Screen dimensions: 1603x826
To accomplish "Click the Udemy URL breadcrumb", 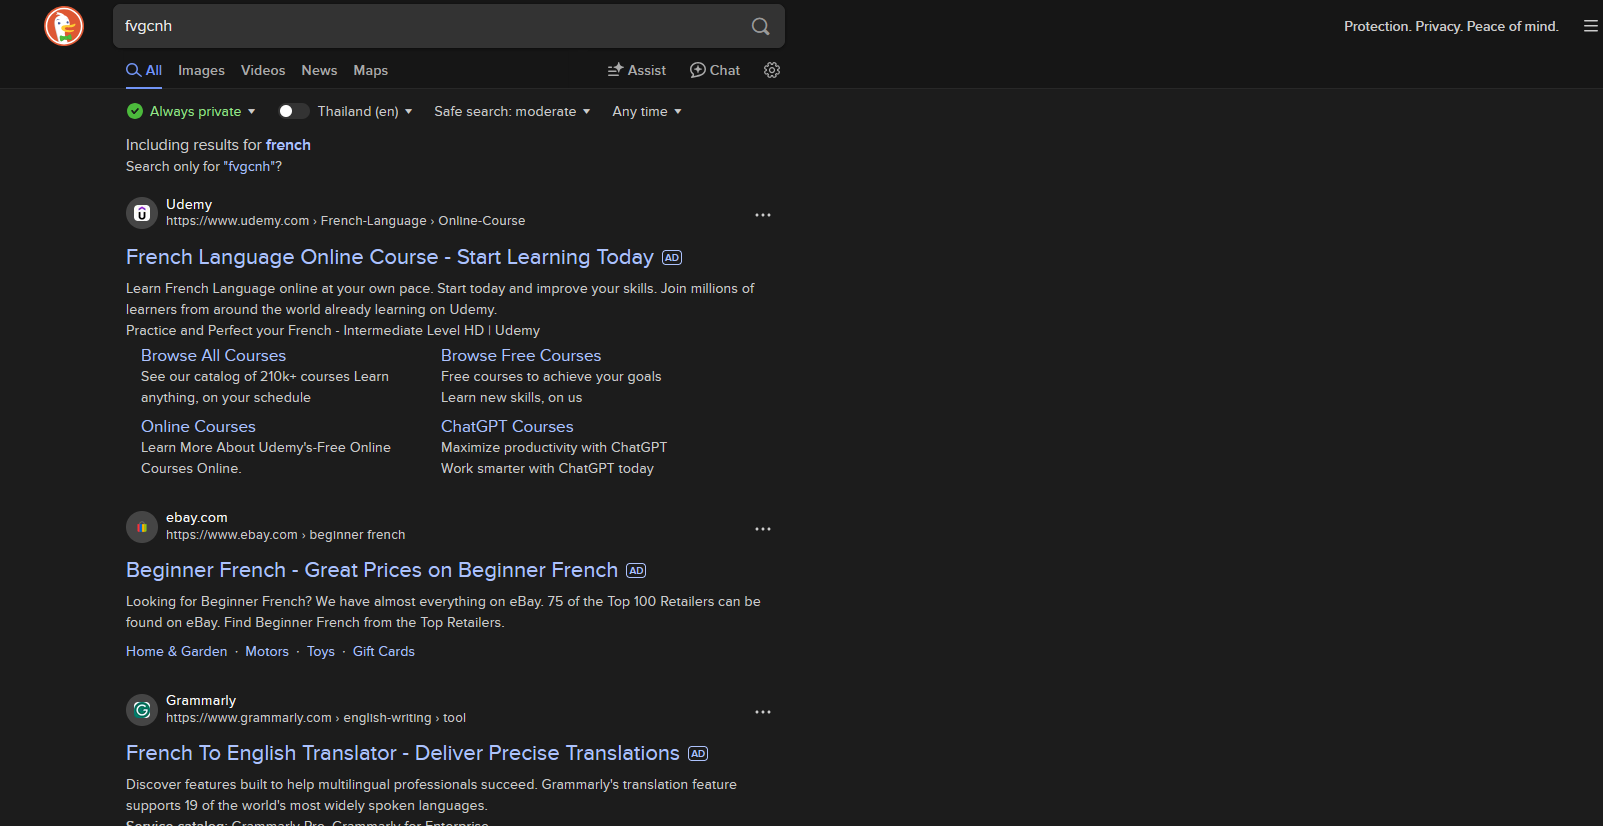I will point(345,221).
